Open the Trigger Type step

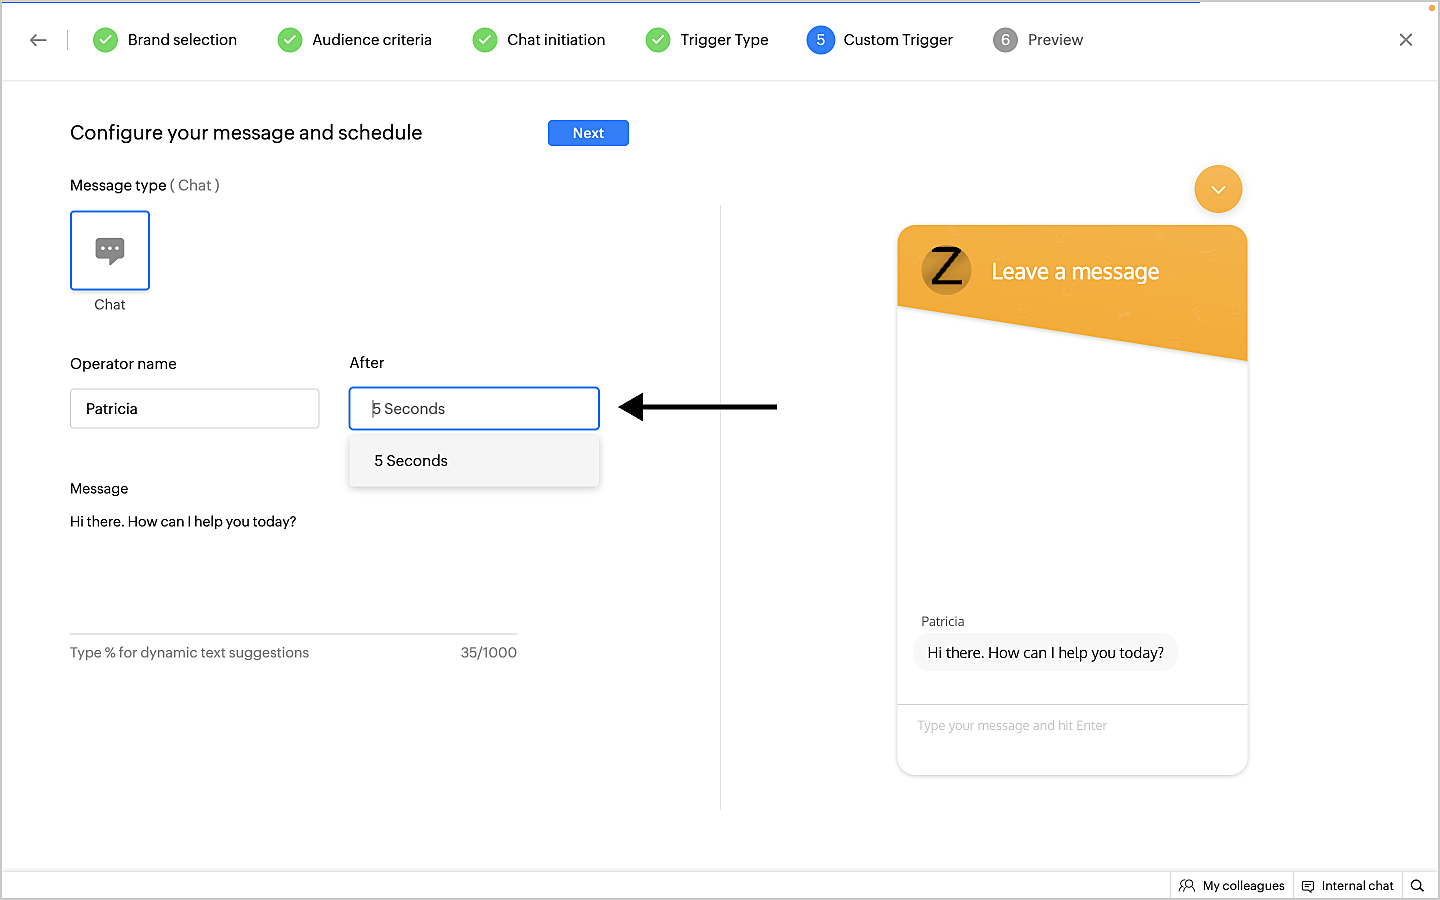(707, 40)
